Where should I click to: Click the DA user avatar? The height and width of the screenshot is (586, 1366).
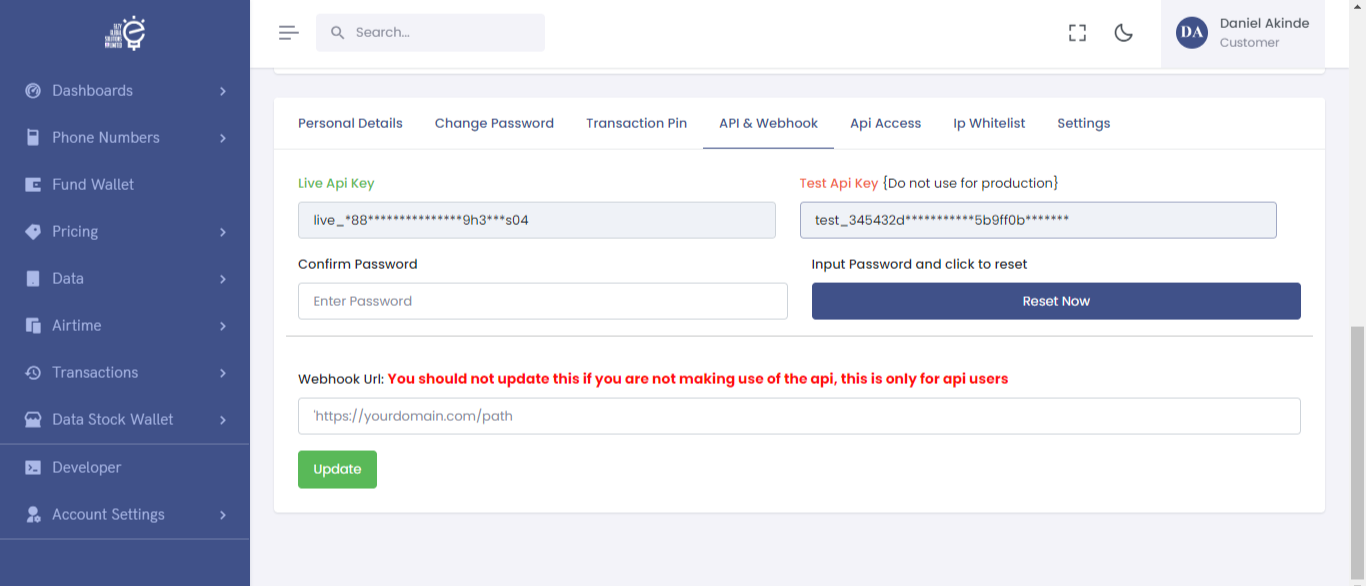click(1191, 33)
